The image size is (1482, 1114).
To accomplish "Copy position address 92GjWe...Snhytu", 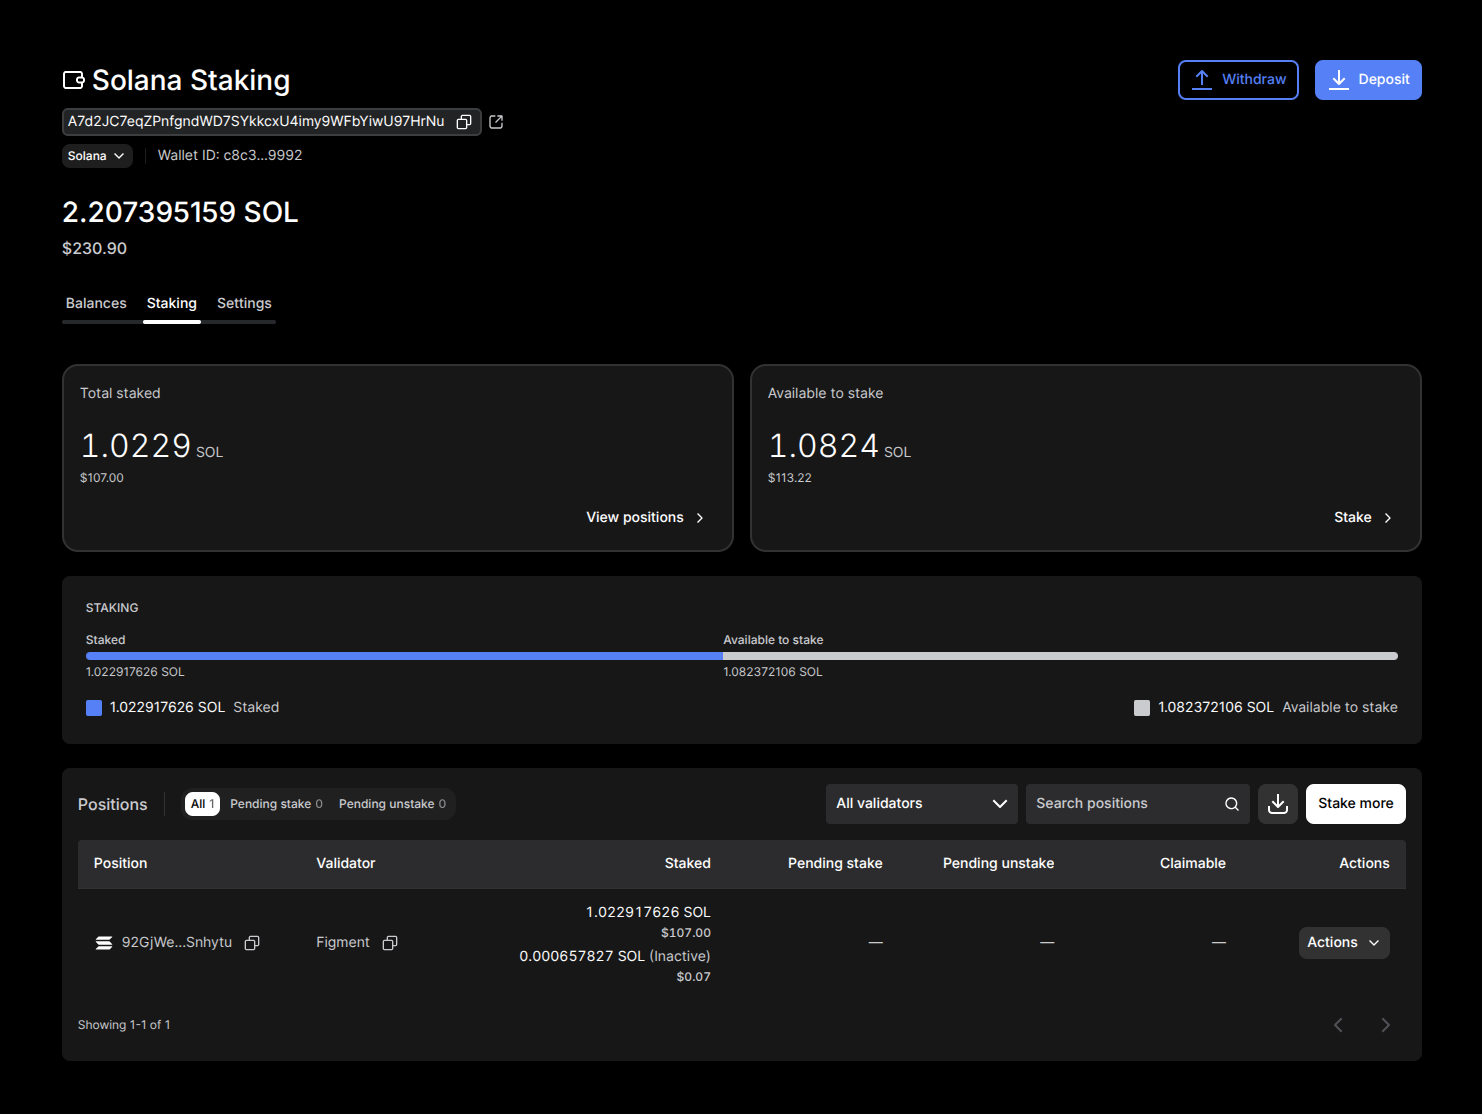I will coord(252,943).
